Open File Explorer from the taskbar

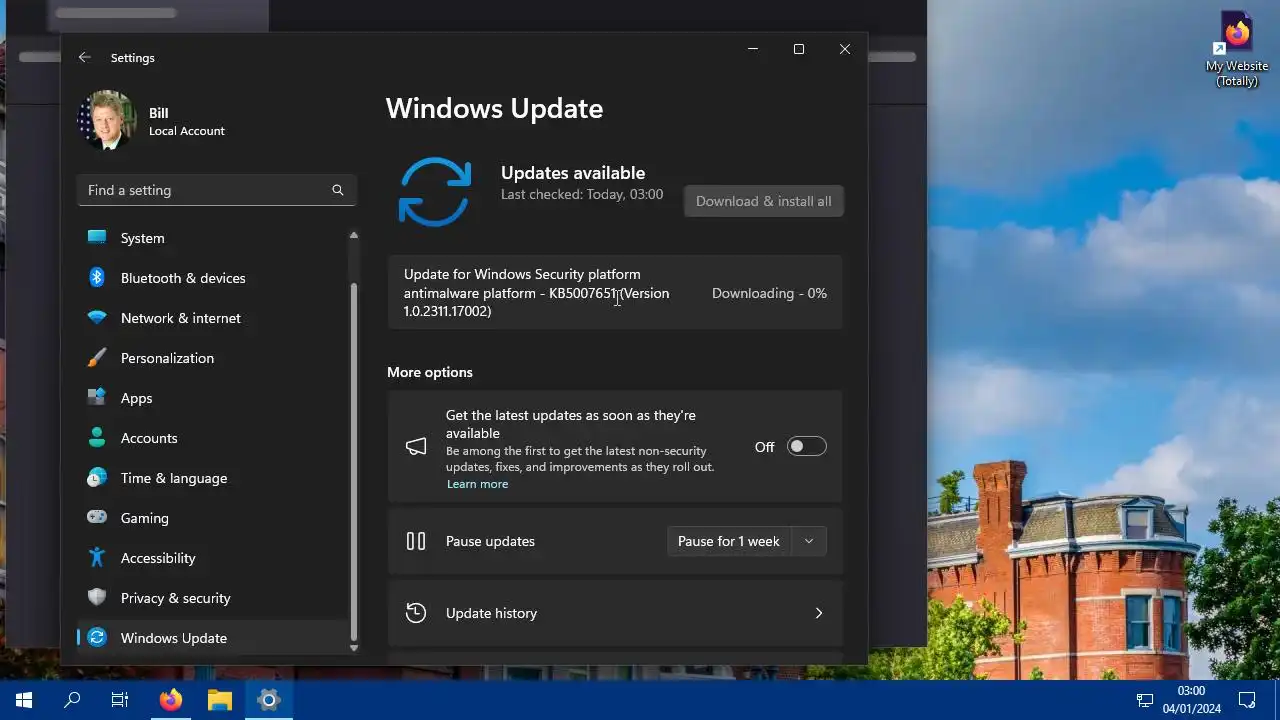coord(220,700)
